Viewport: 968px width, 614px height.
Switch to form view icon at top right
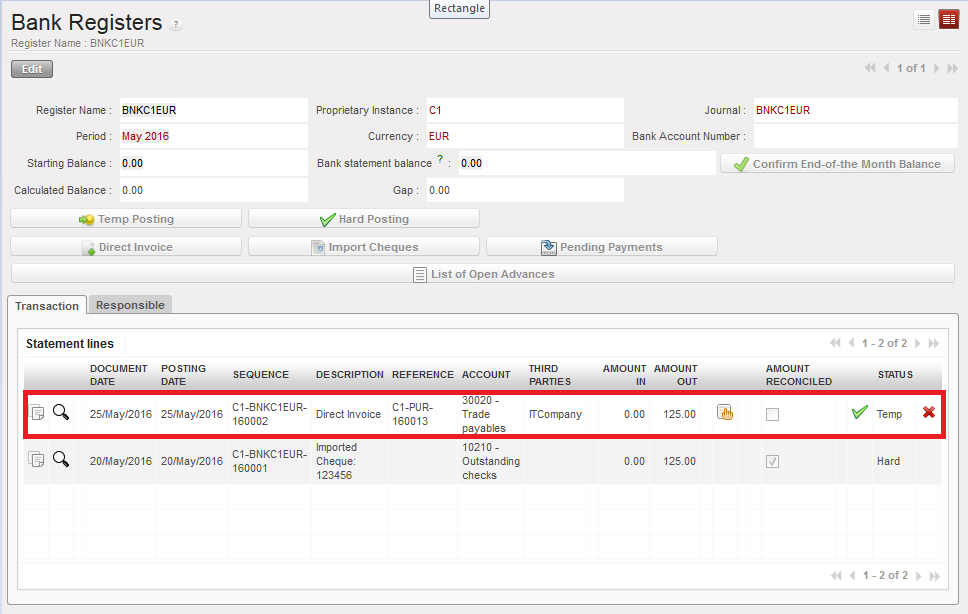pos(948,19)
